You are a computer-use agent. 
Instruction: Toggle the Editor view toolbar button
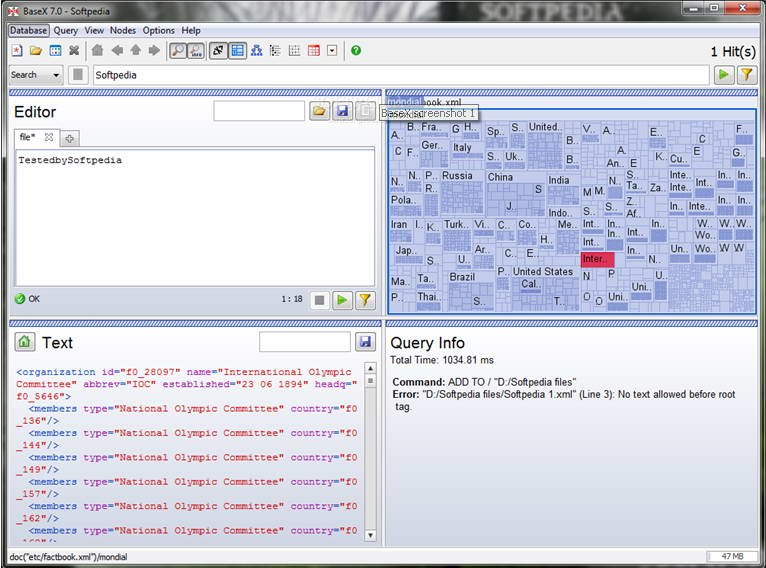[x=218, y=50]
